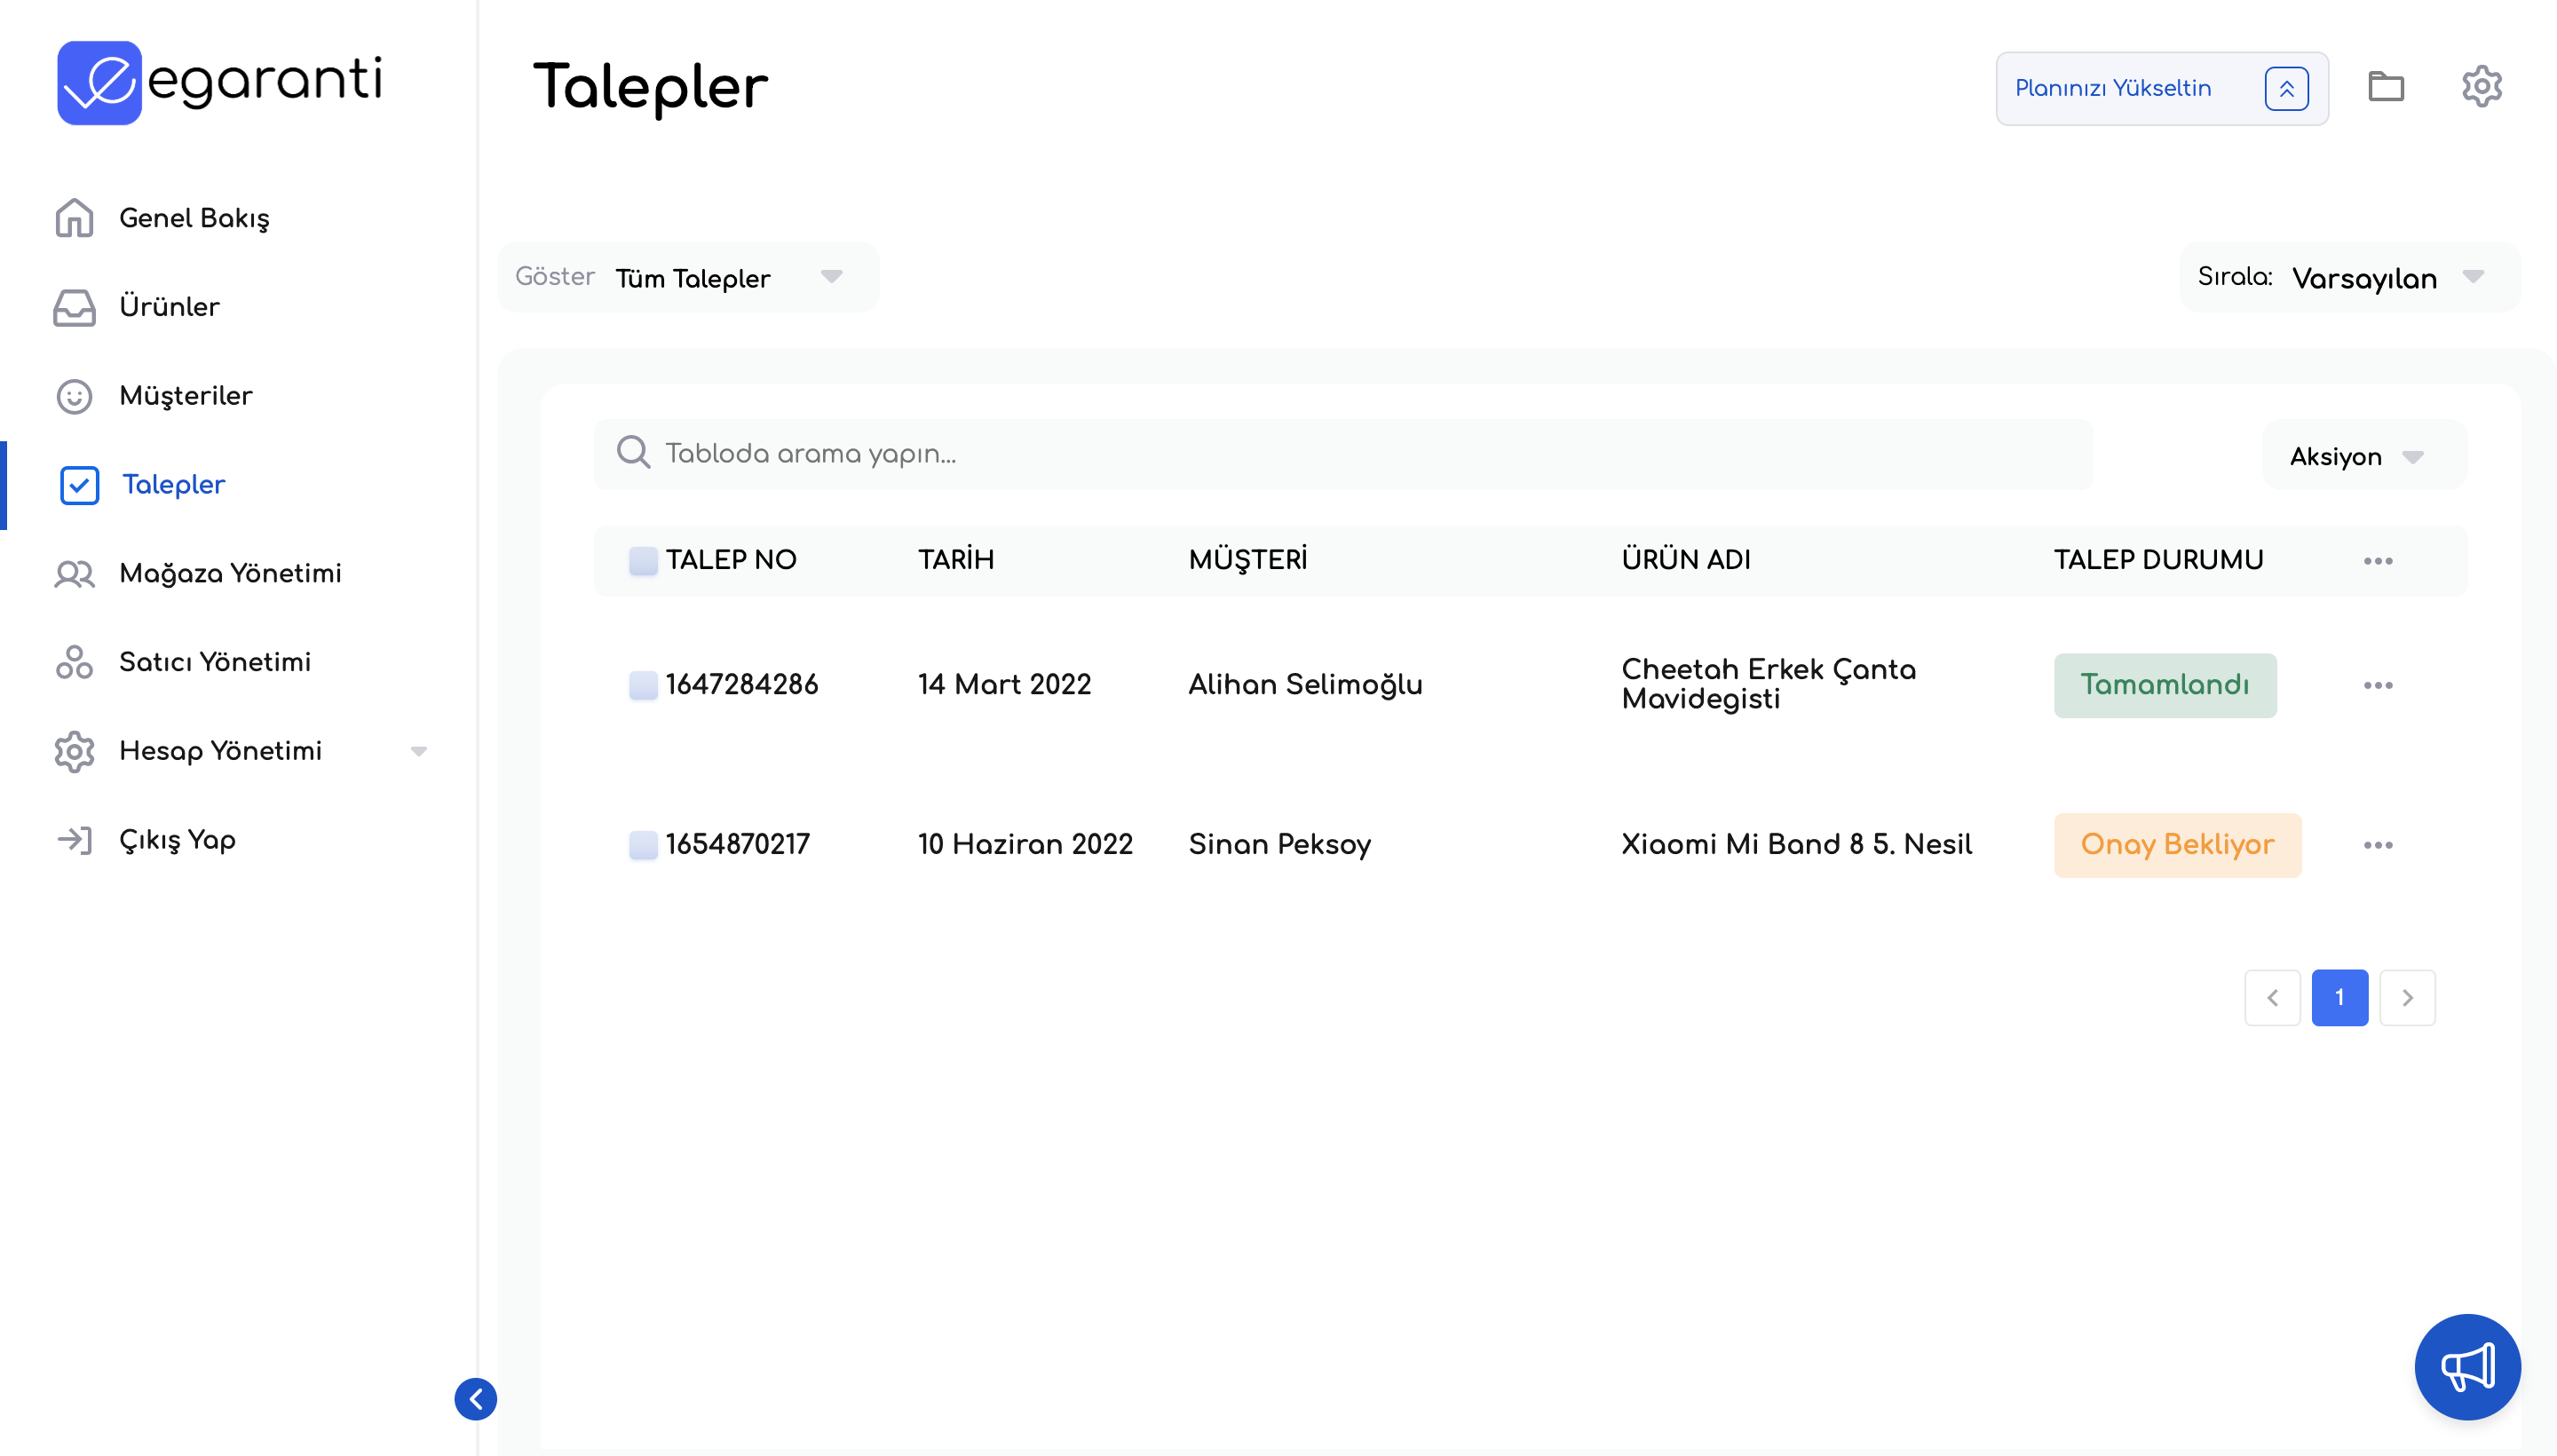
Task: Click column options dots in table header
Action: click(2377, 561)
